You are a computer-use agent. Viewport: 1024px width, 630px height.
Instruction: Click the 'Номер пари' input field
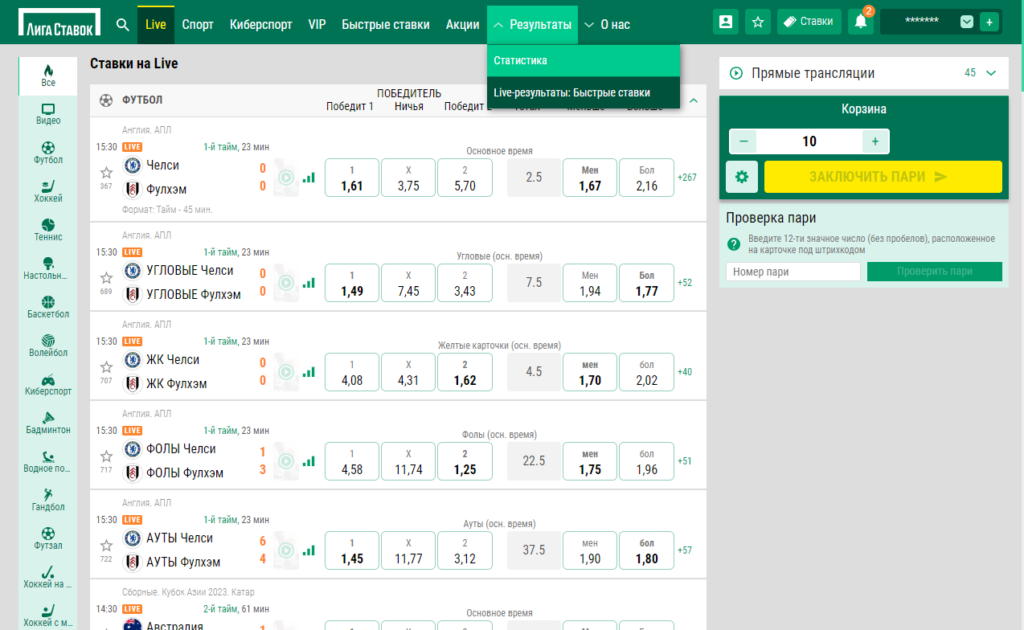click(793, 272)
